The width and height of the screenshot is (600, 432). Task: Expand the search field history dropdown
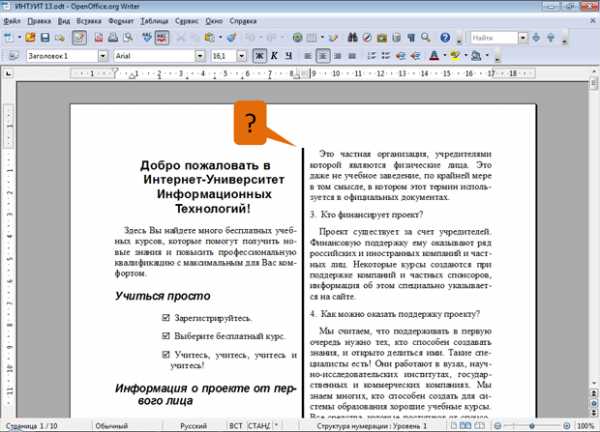[523, 37]
